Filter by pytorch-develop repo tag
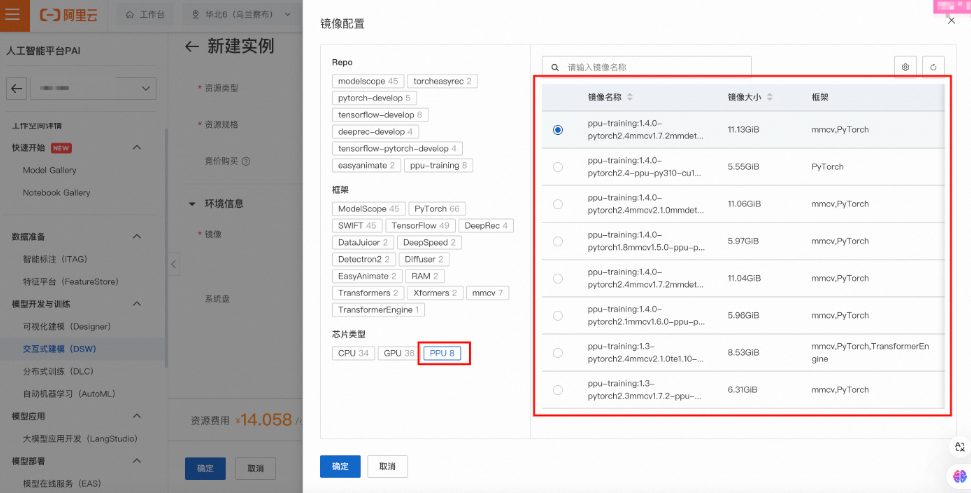 [x=374, y=98]
